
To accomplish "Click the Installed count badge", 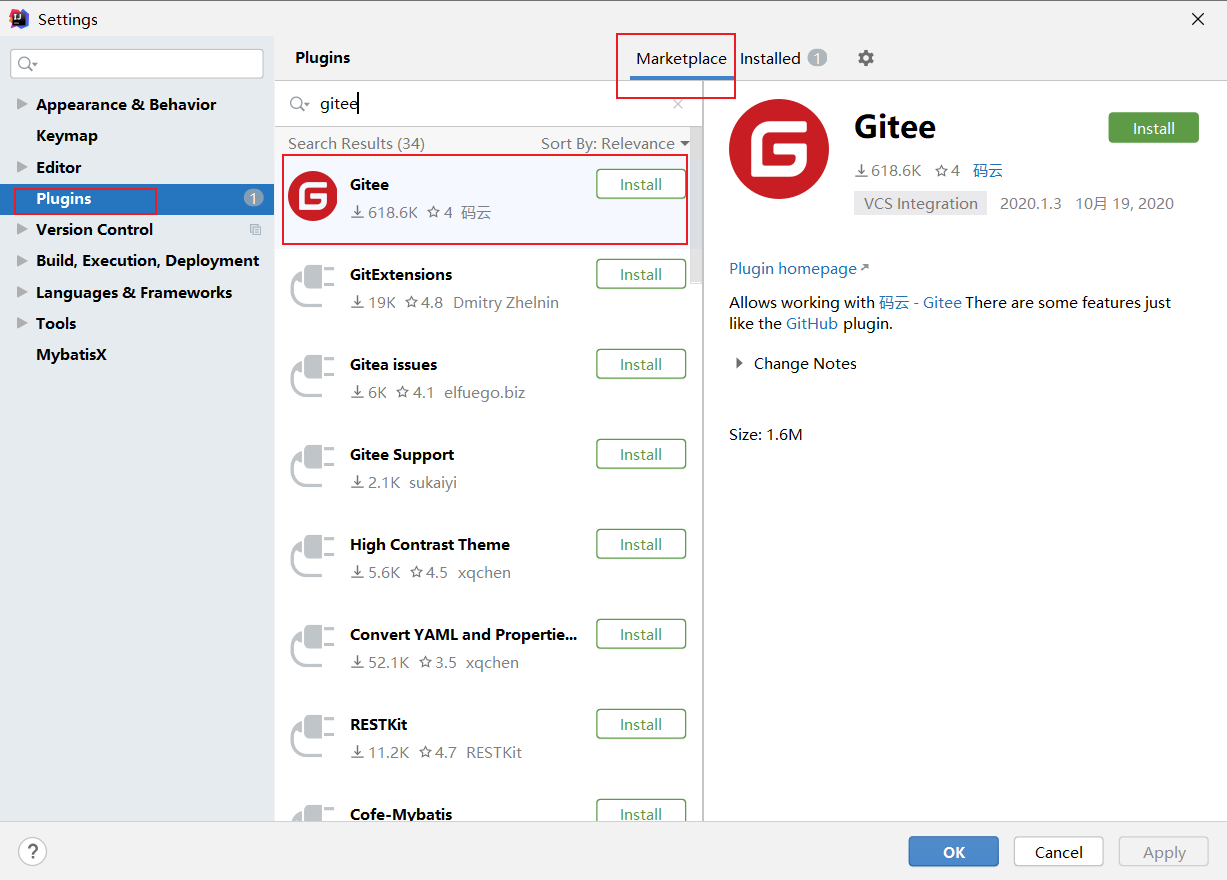I will tap(817, 58).
